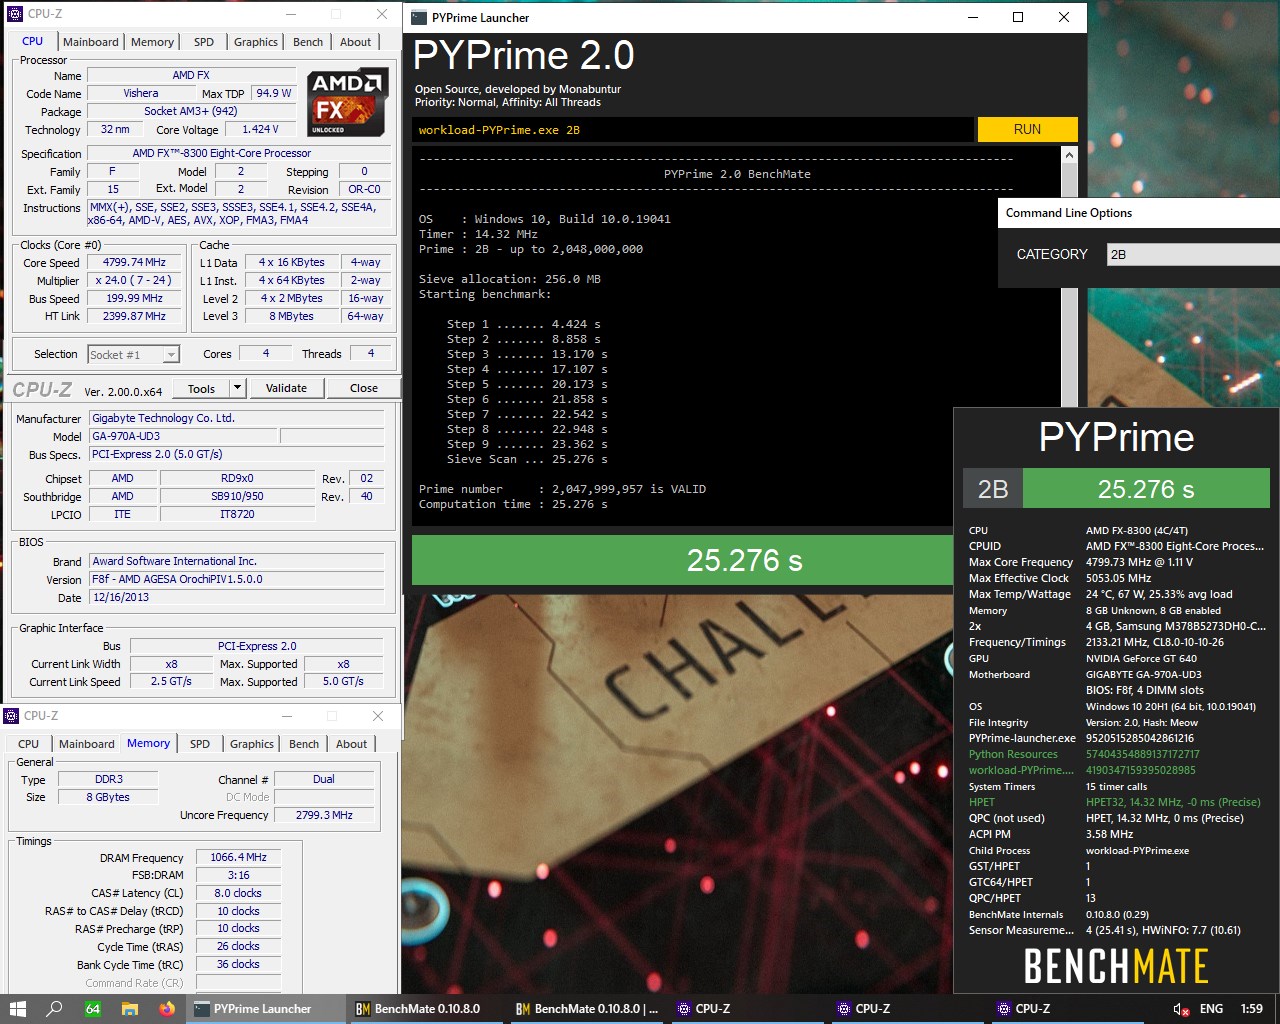Start the benchmark with RUN button
This screenshot has width=1280, height=1024.
point(1027,129)
